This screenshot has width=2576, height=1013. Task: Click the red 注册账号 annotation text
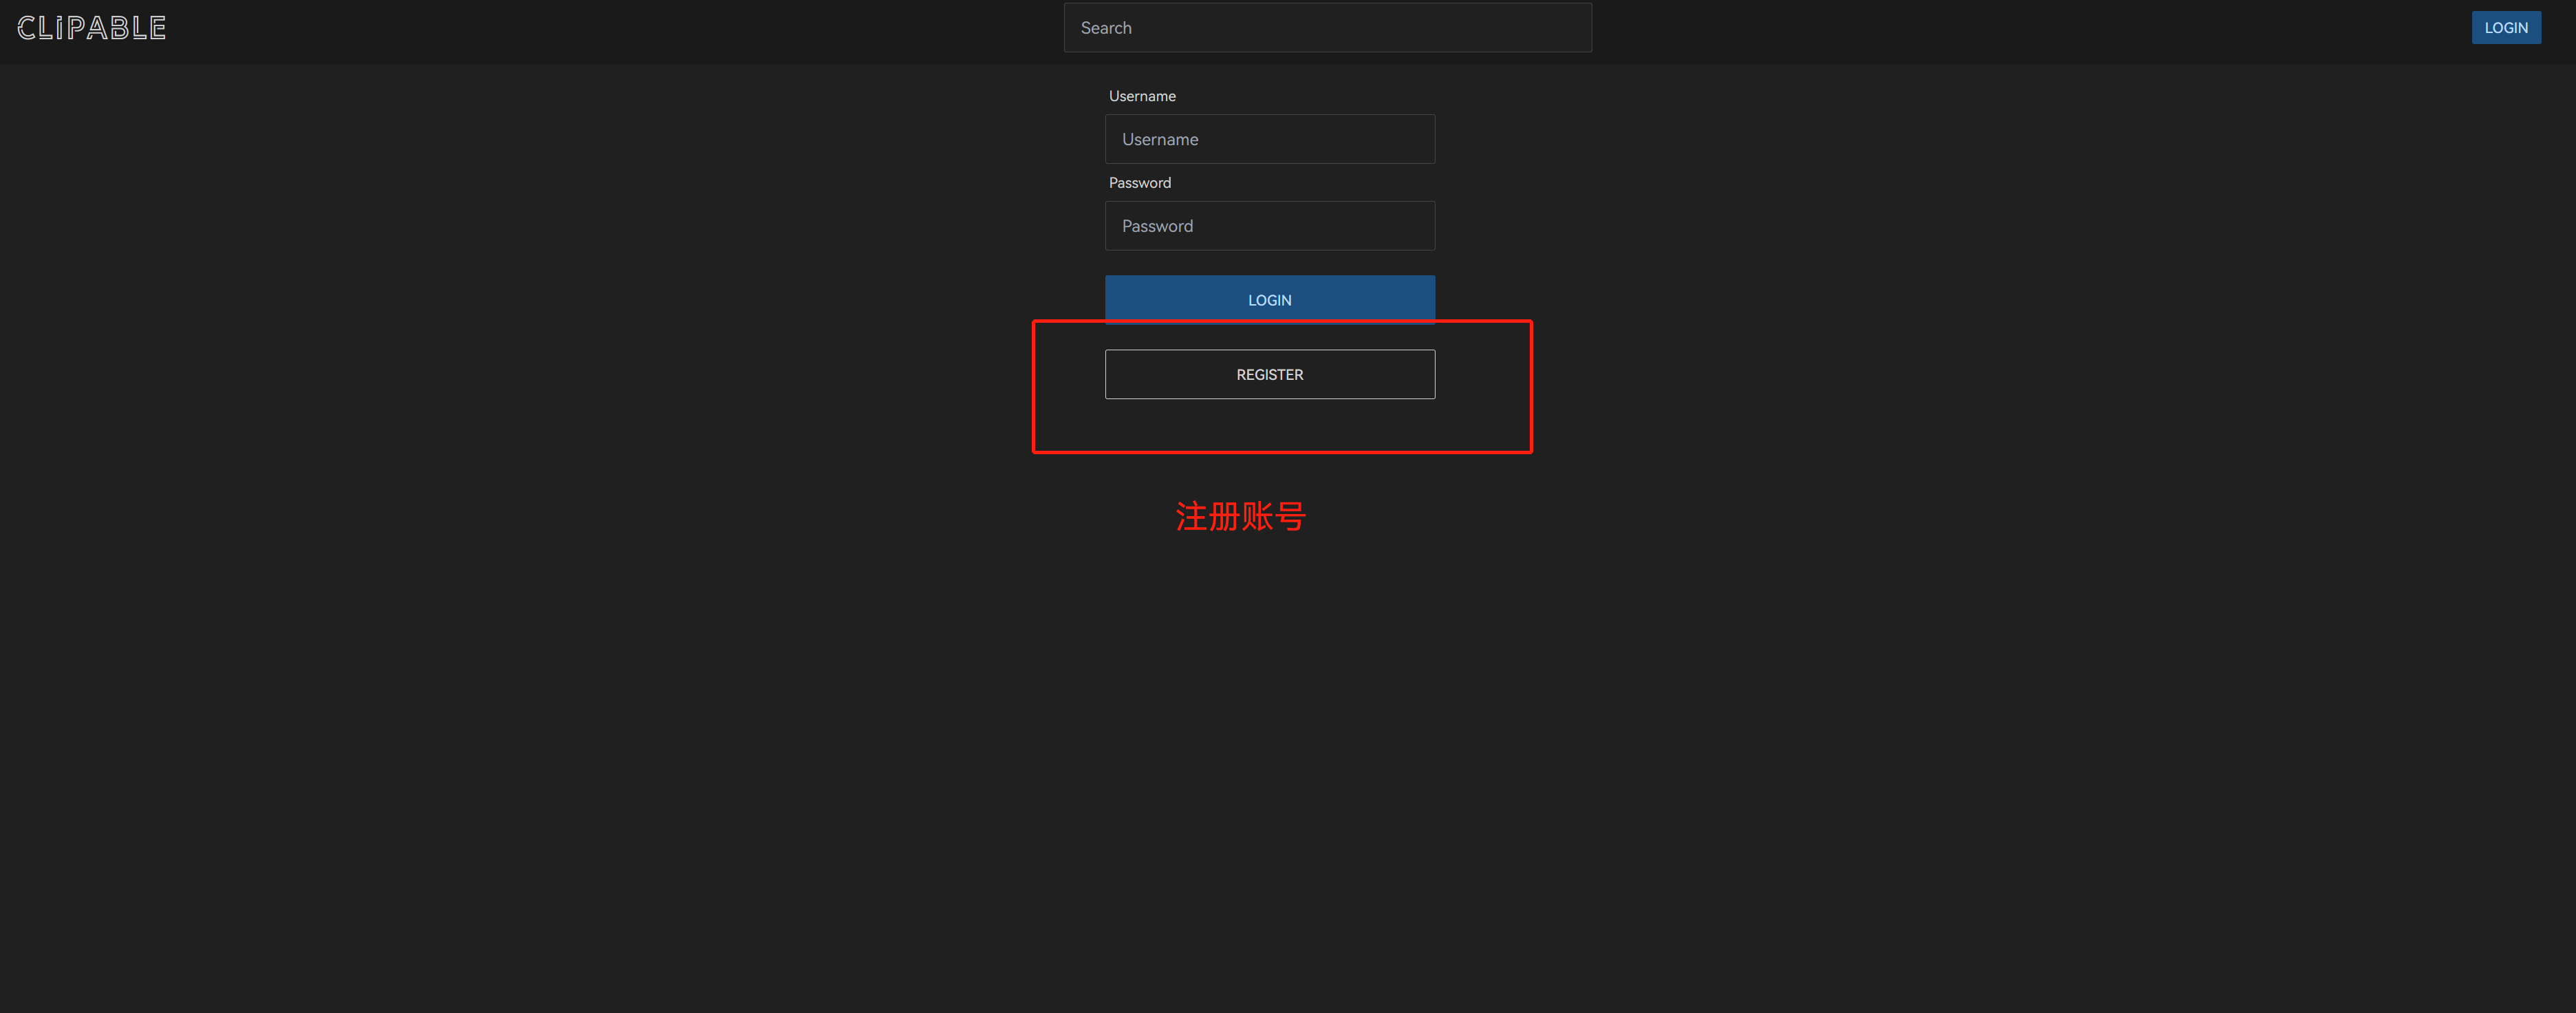click(1240, 516)
